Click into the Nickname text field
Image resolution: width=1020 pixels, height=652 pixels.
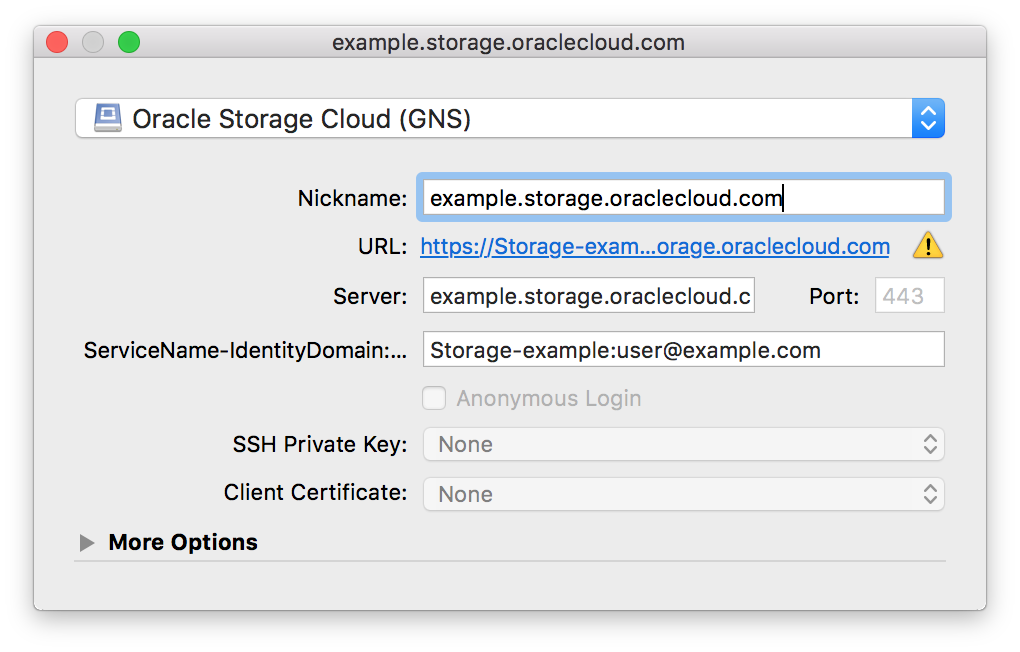(x=684, y=197)
